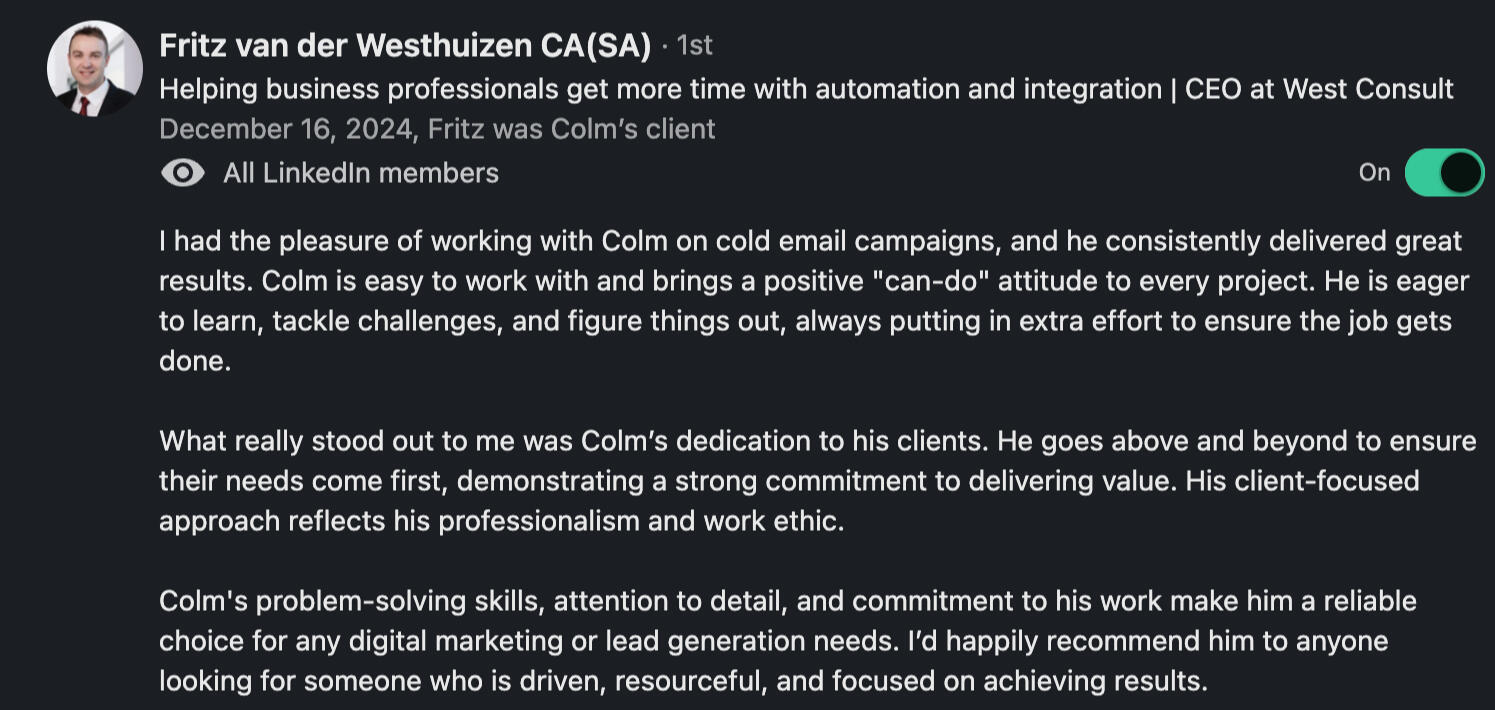
Task: Click the word "done." ending first paragraph
Action: tap(195, 361)
